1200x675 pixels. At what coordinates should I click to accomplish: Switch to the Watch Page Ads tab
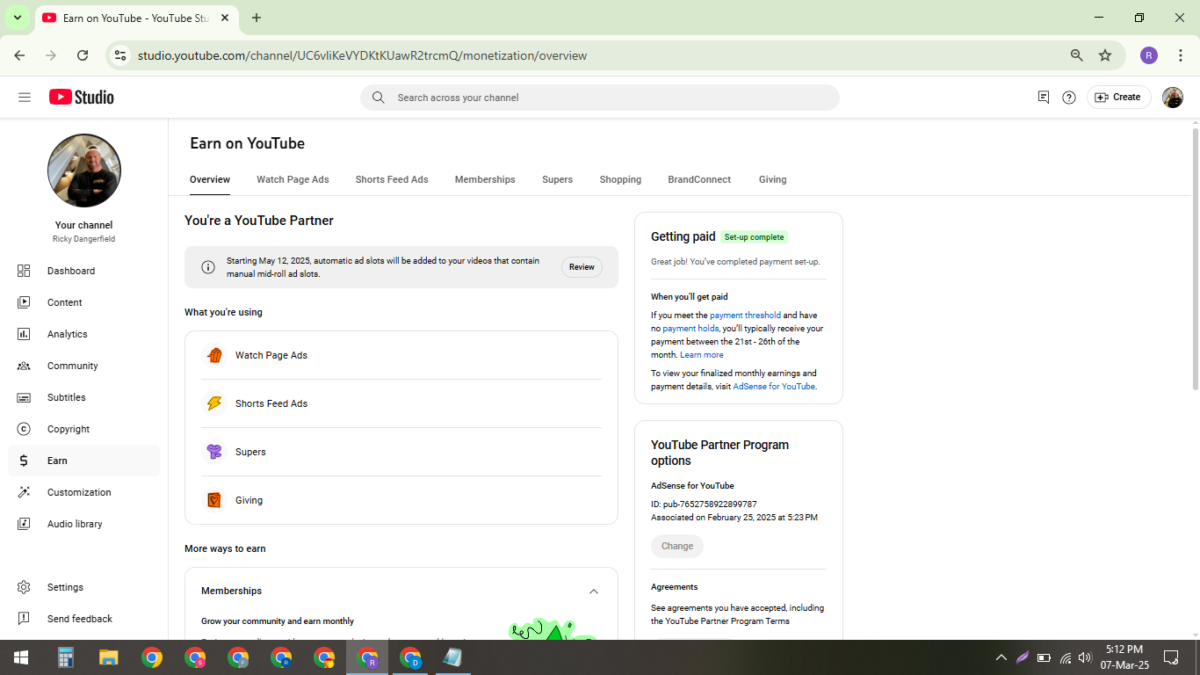click(293, 180)
